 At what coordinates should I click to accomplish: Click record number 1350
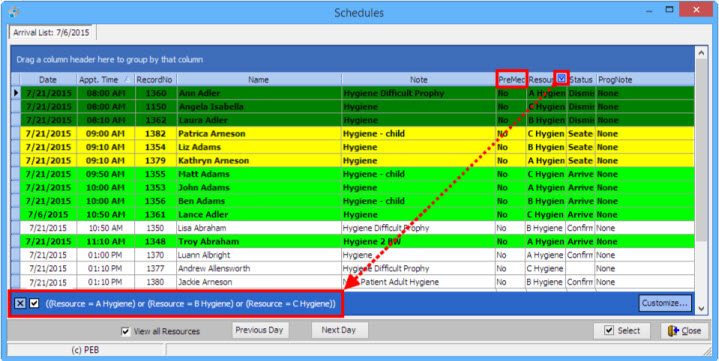click(155, 228)
